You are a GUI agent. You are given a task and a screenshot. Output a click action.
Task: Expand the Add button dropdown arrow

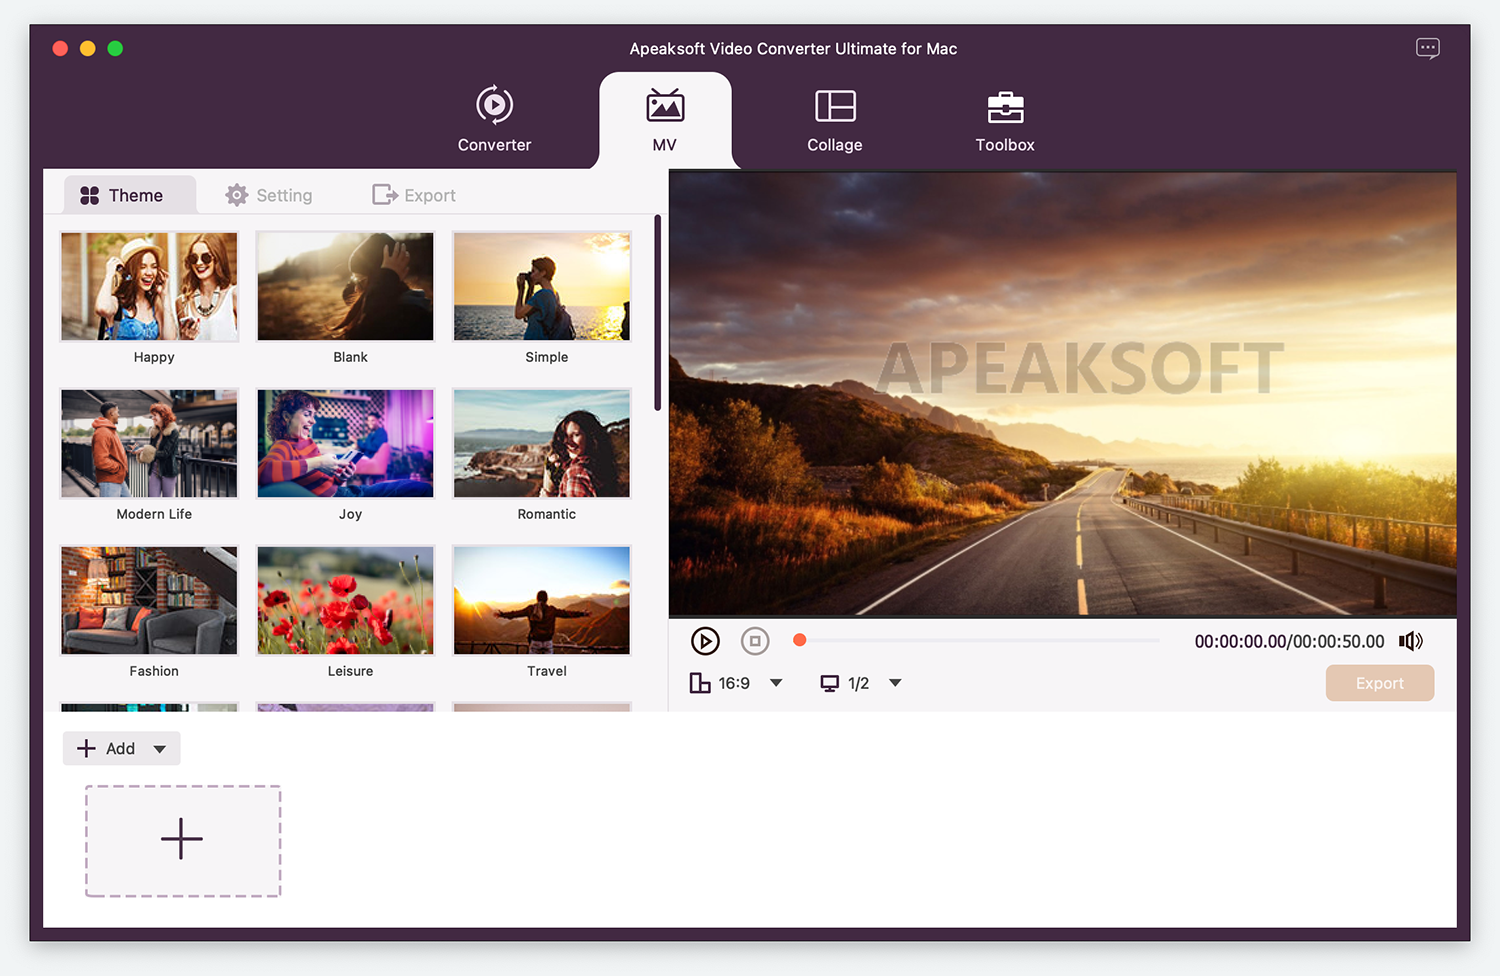159,749
